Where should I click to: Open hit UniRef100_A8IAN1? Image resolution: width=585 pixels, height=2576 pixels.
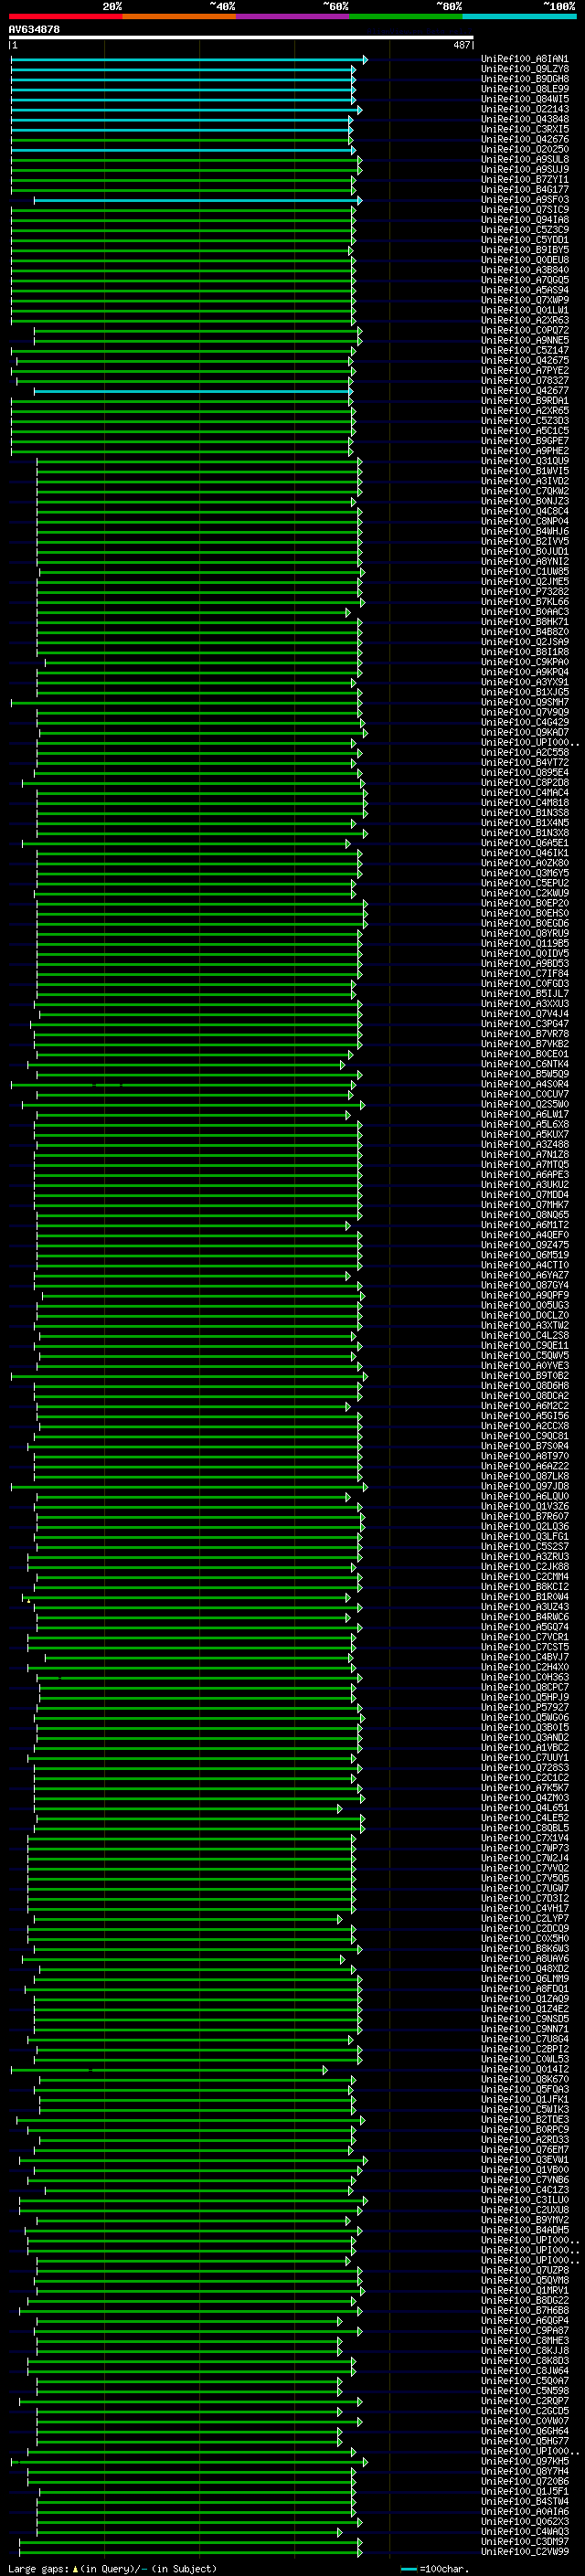click(x=525, y=59)
